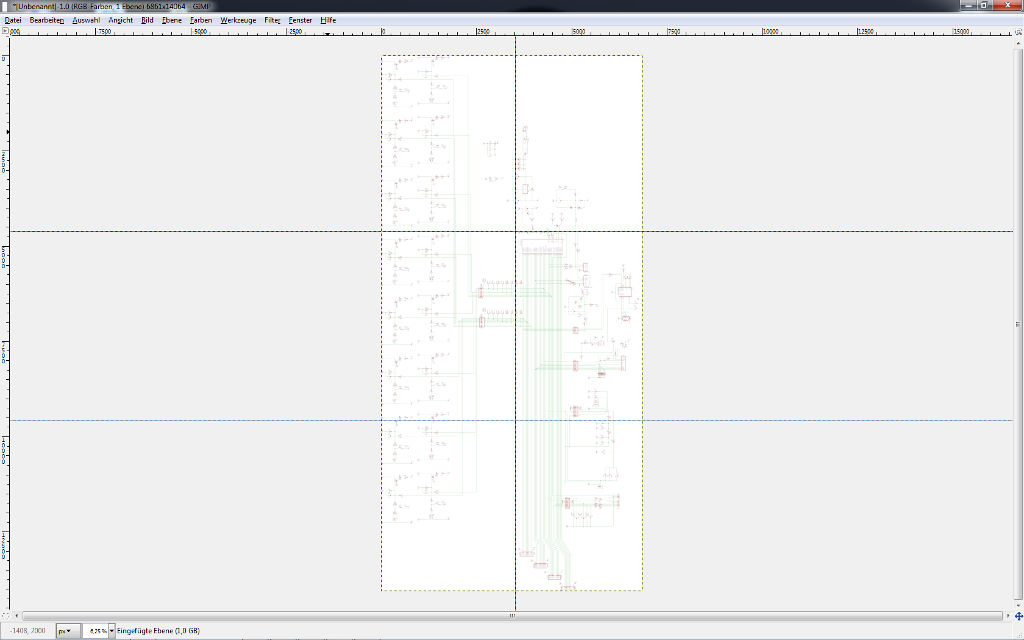This screenshot has width=1024, height=640.
Task: Toggle the Quick Mask button at bottom-left
Action: pyautogui.click(x=5, y=616)
